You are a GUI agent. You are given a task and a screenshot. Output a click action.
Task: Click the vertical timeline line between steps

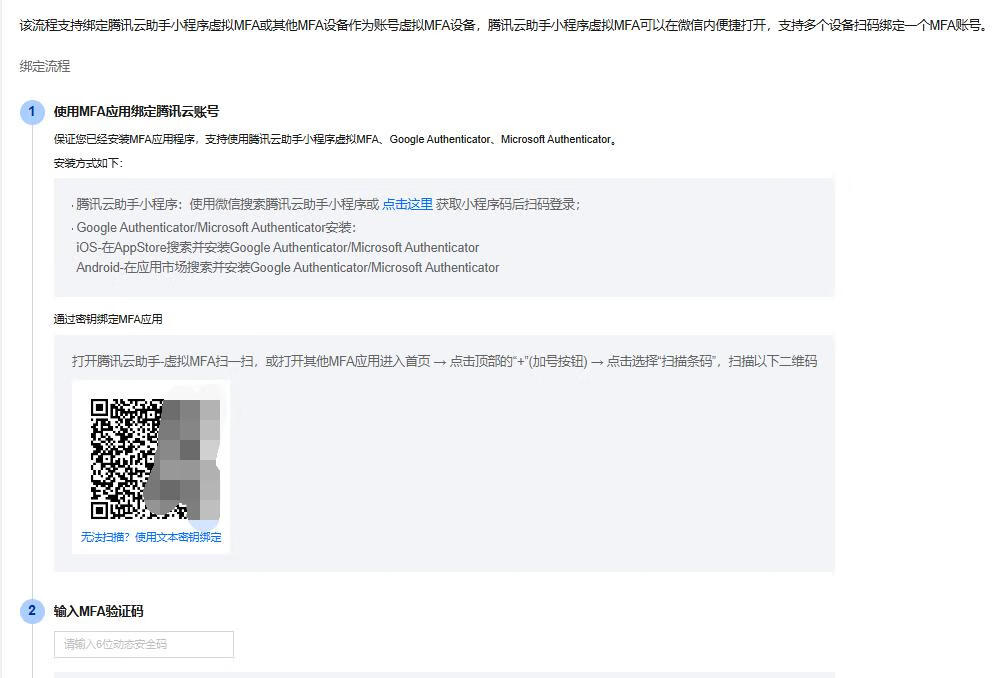[x=32, y=360]
